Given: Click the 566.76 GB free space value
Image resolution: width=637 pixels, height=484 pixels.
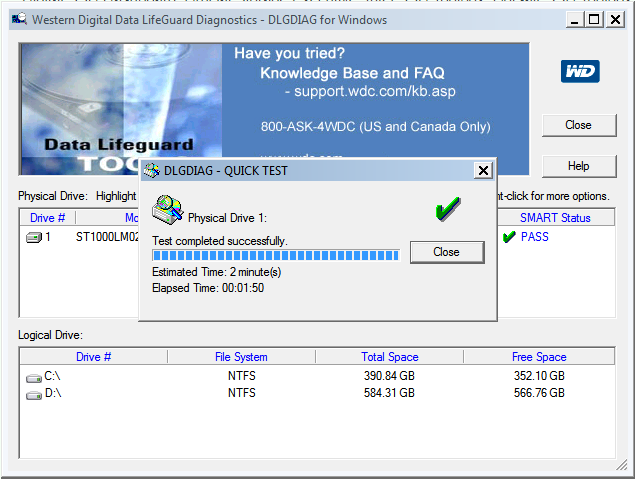Looking at the screenshot, I should [539, 393].
